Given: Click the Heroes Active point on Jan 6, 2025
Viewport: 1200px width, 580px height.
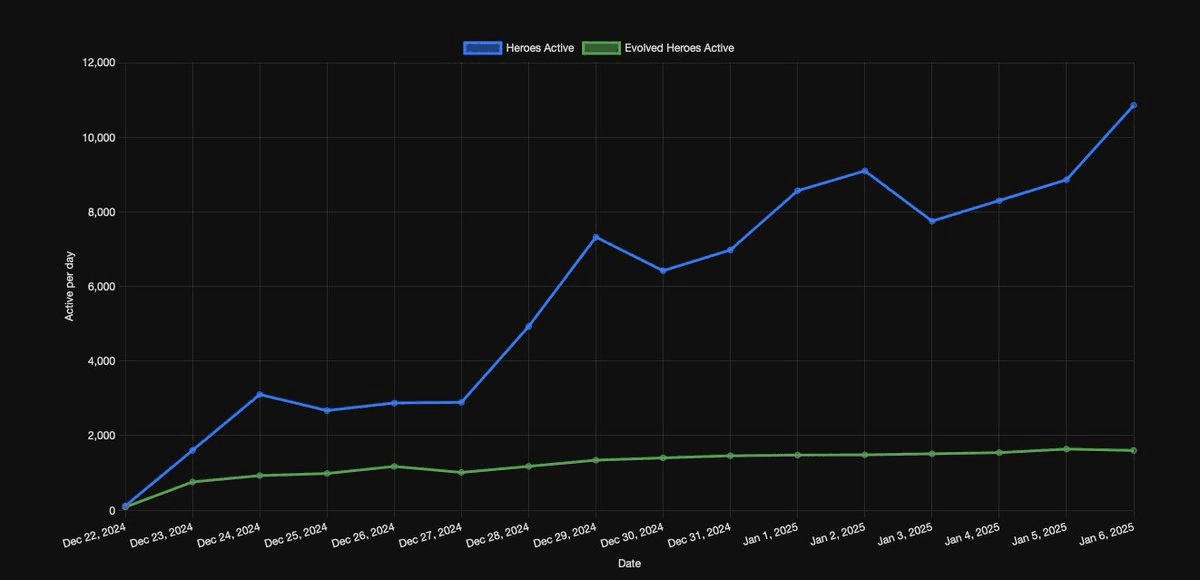Looking at the screenshot, I should pos(1133,105).
